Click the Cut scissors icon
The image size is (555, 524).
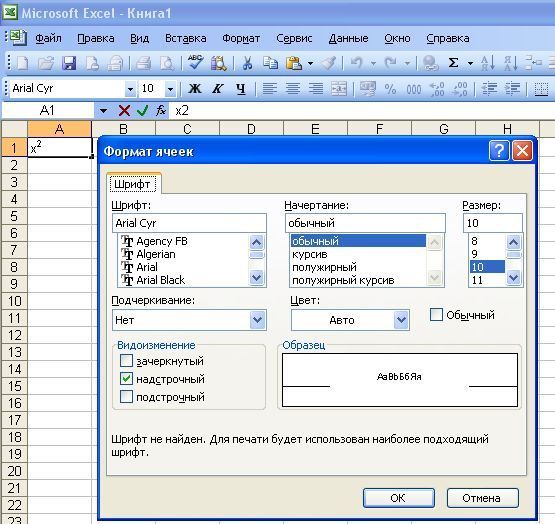point(247,63)
